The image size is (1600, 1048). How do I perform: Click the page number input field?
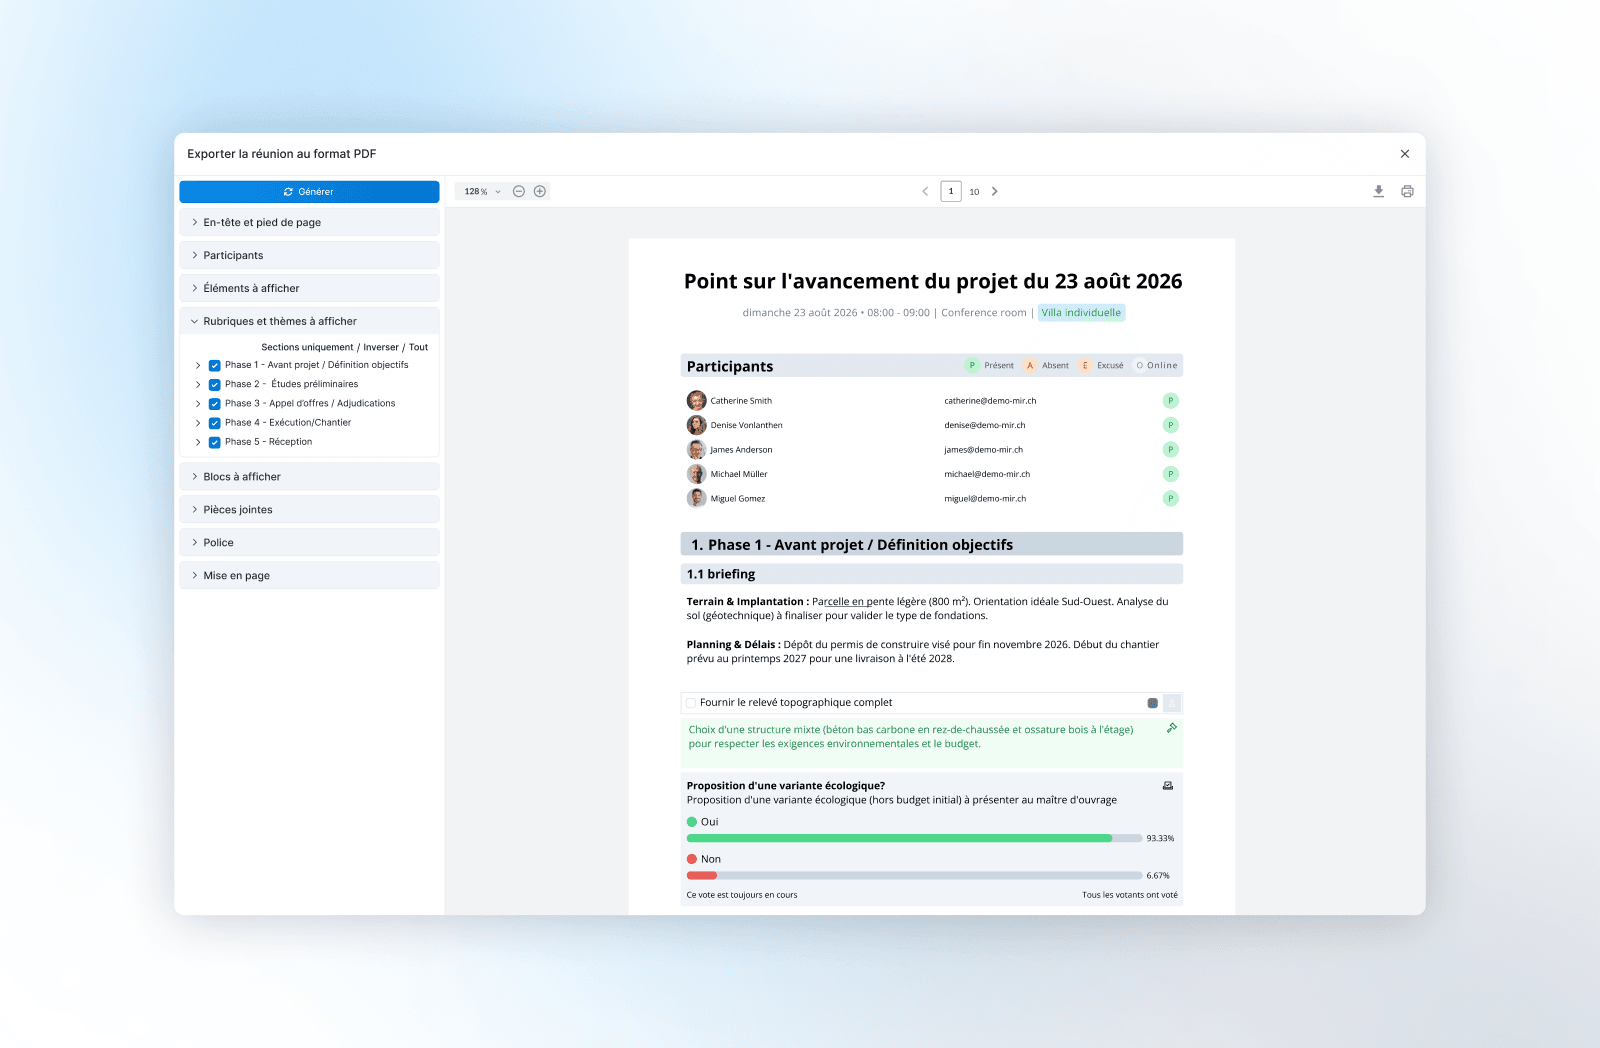click(951, 191)
